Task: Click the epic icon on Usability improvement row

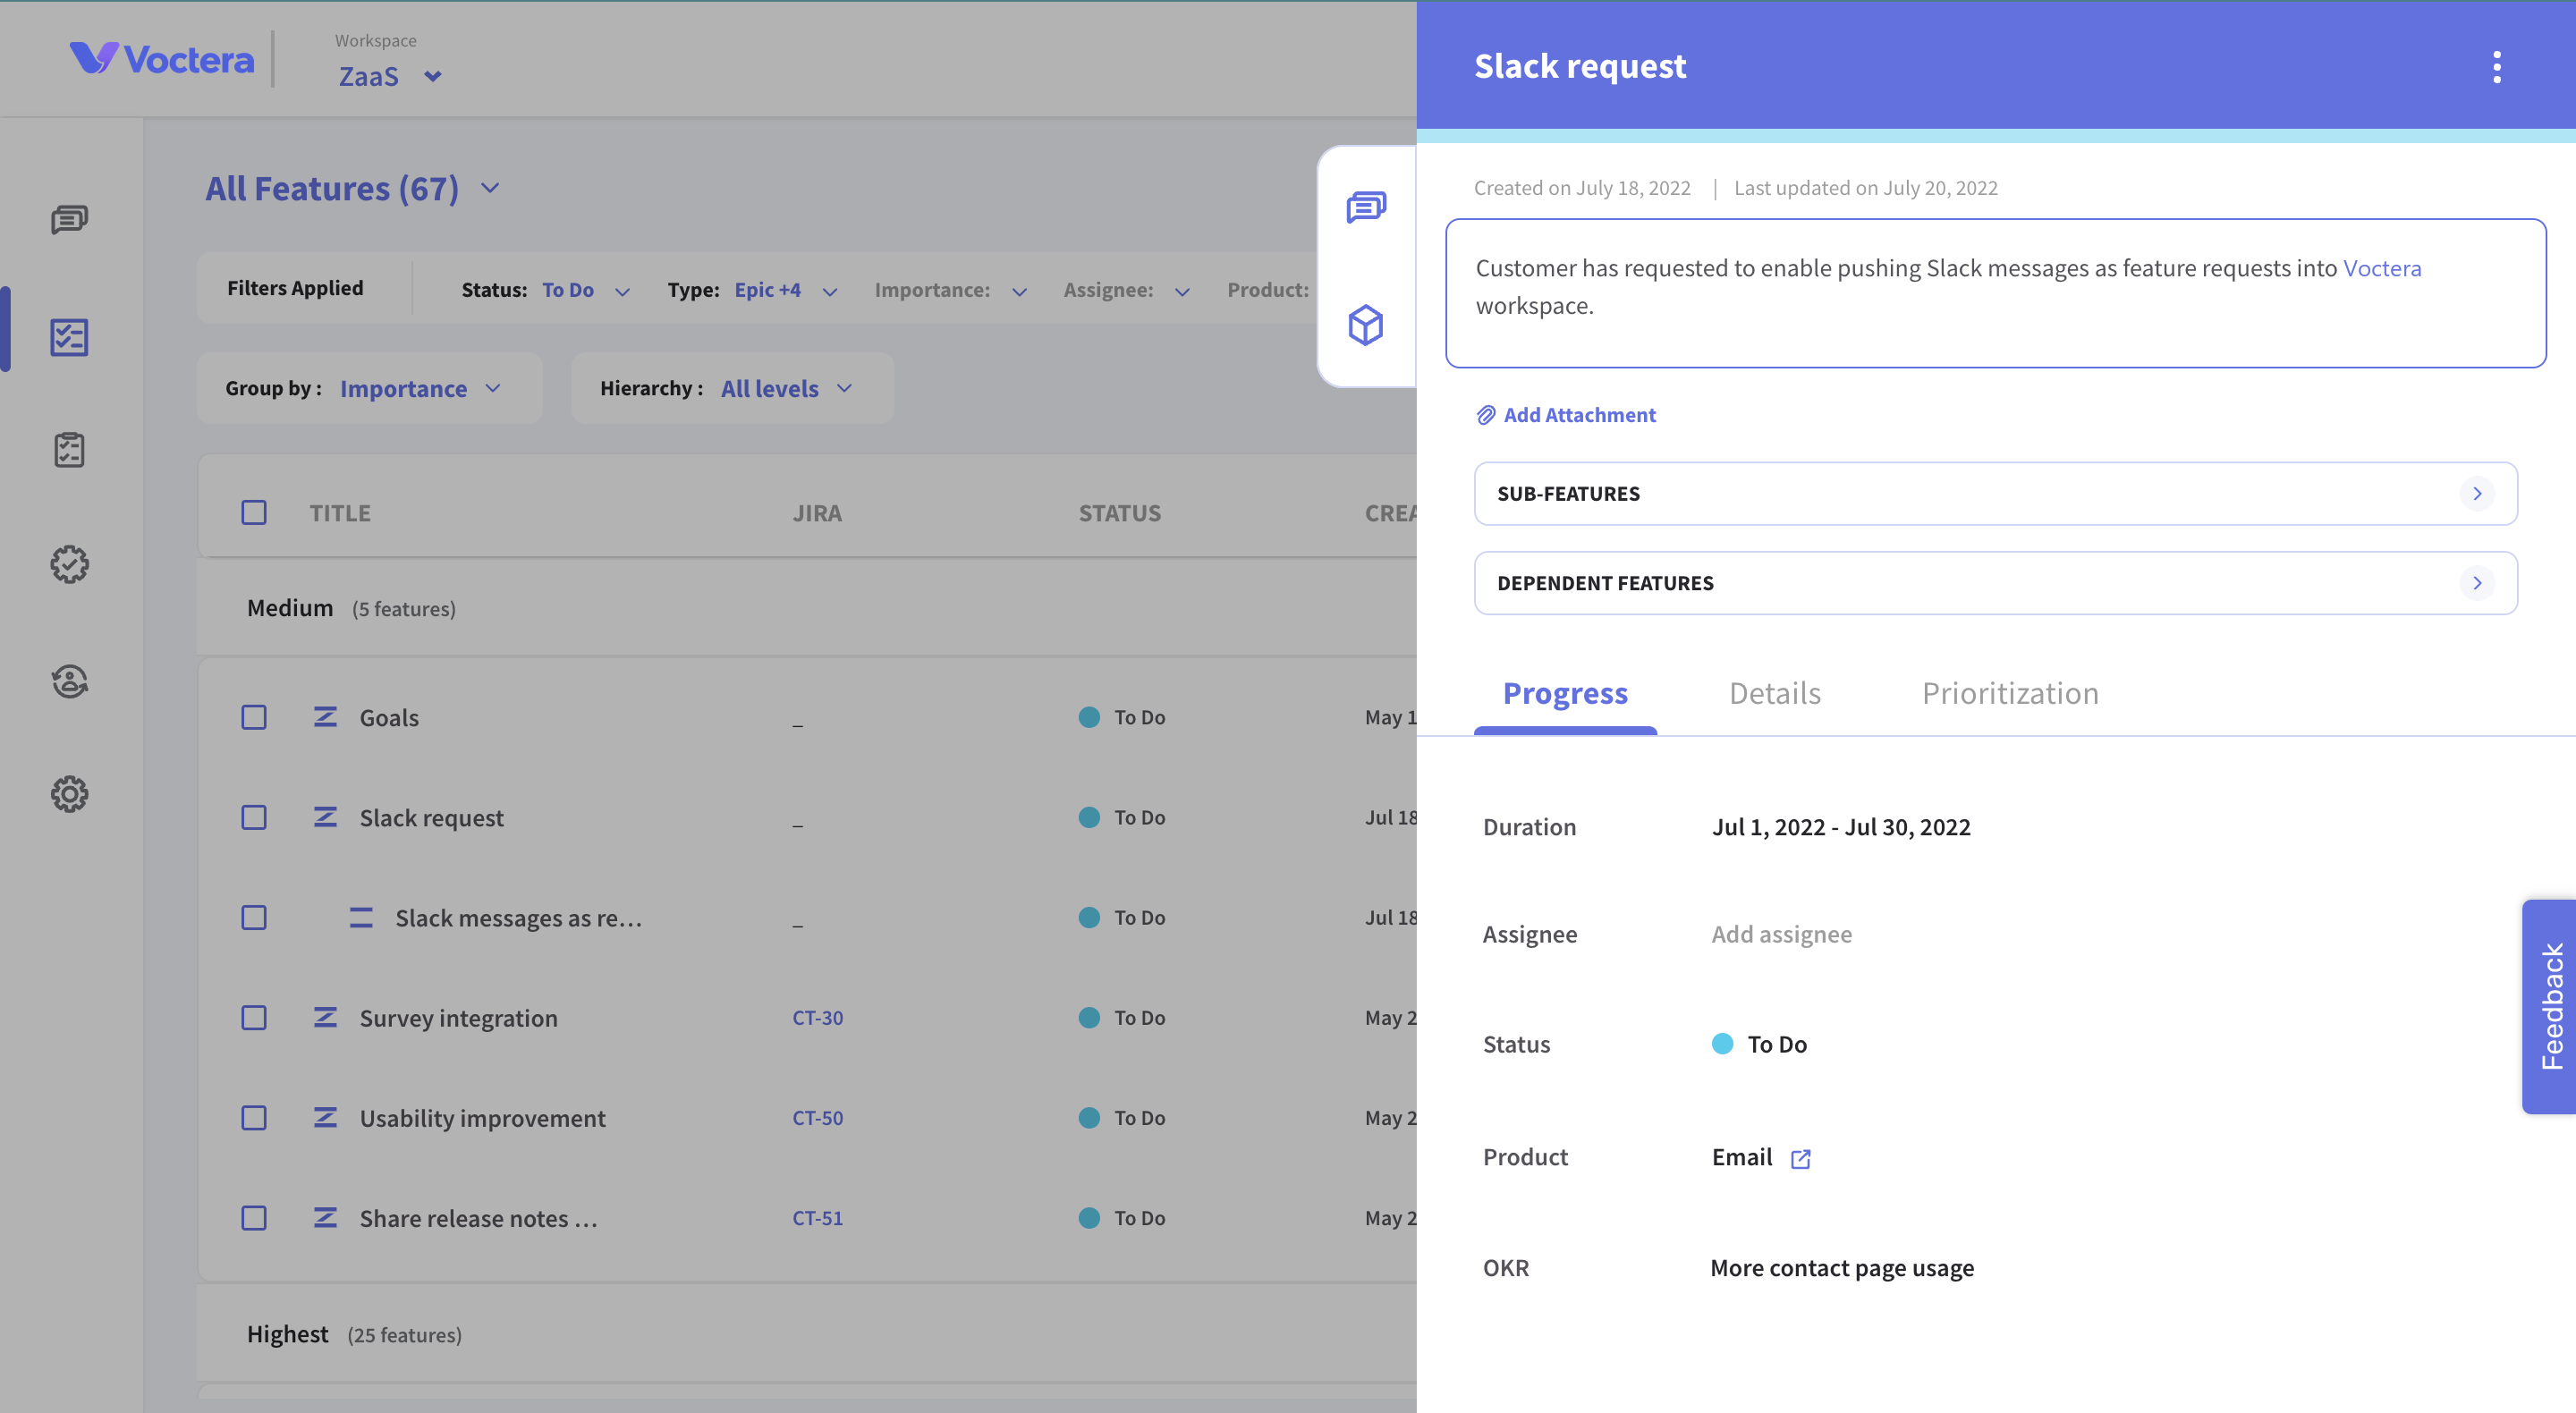Action: (325, 1117)
